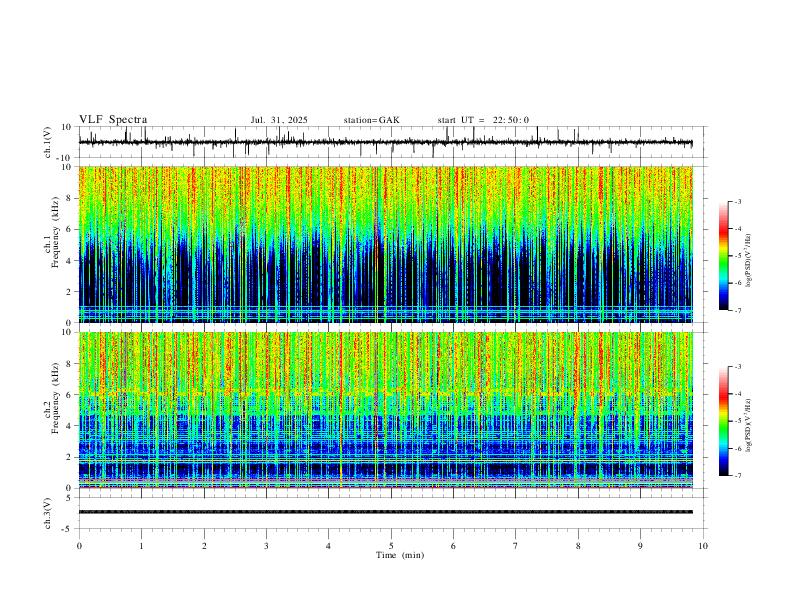Click the 'station=GAK' label
Image resolution: width=792 pixels, height=612 pixels.
coord(371,120)
